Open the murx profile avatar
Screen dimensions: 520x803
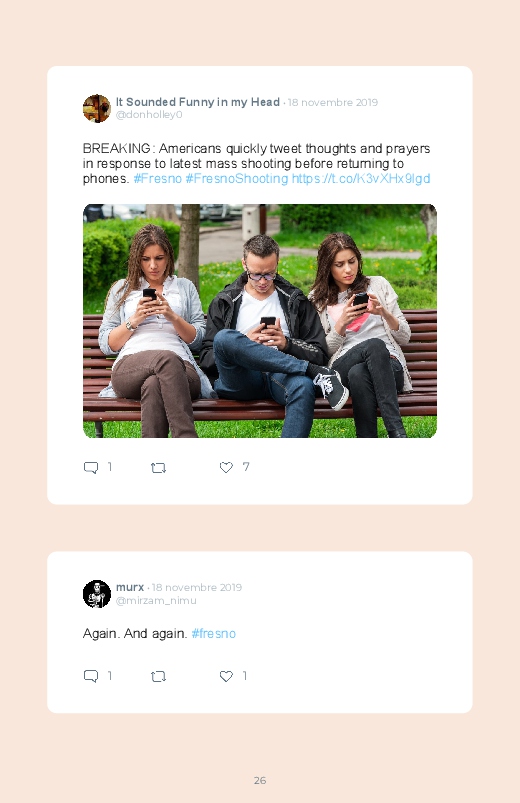pyautogui.click(x=97, y=594)
